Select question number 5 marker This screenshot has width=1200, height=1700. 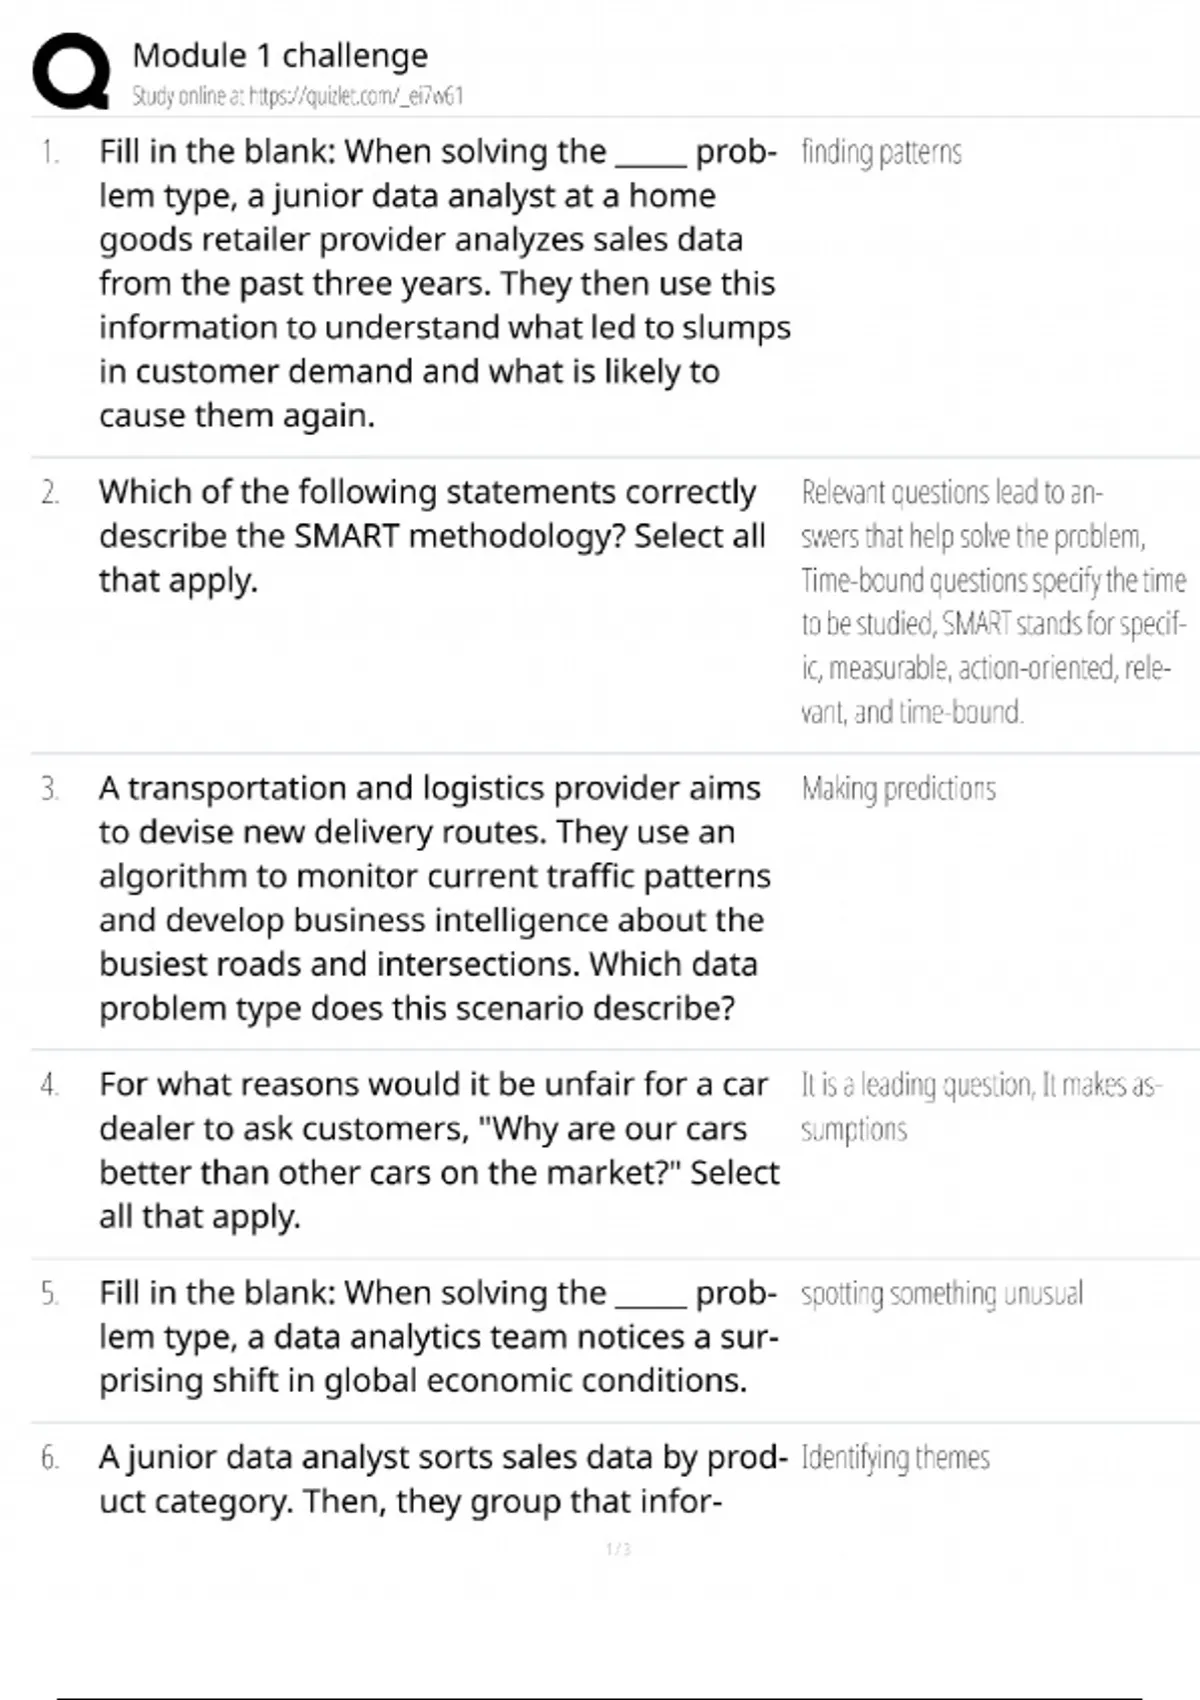[50, 1293]
